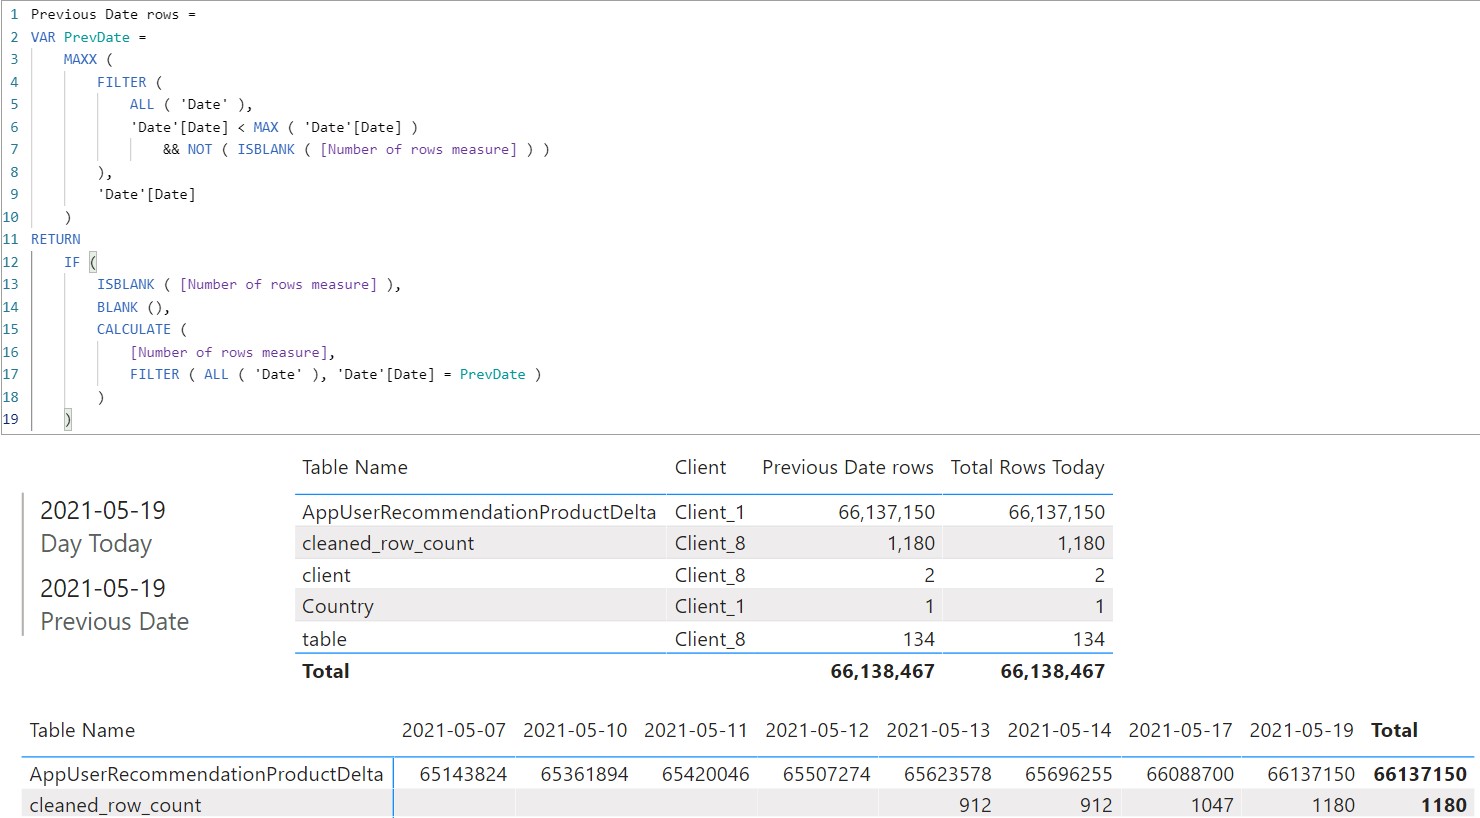Click matrix value 65143824
The height and width of the screenshot is (818, 1480).
coord(463,774)
